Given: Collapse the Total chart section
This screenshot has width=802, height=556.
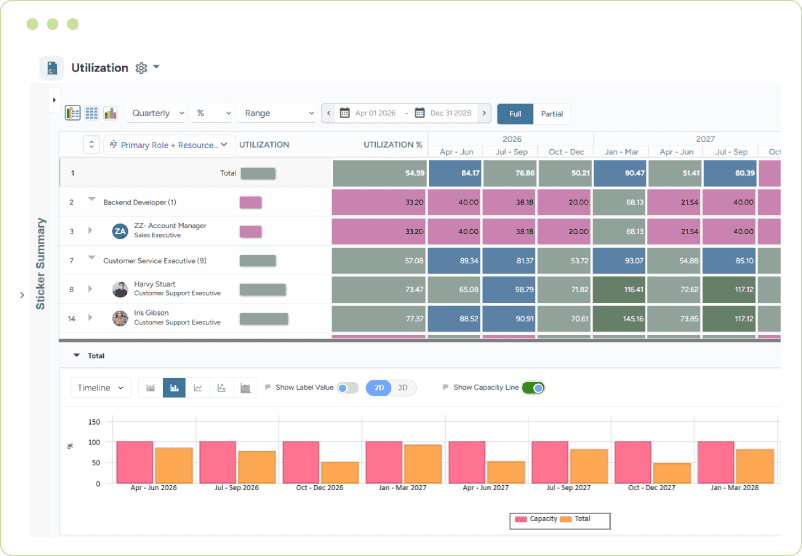Looking at the screenshot, I should click(77, 355).
